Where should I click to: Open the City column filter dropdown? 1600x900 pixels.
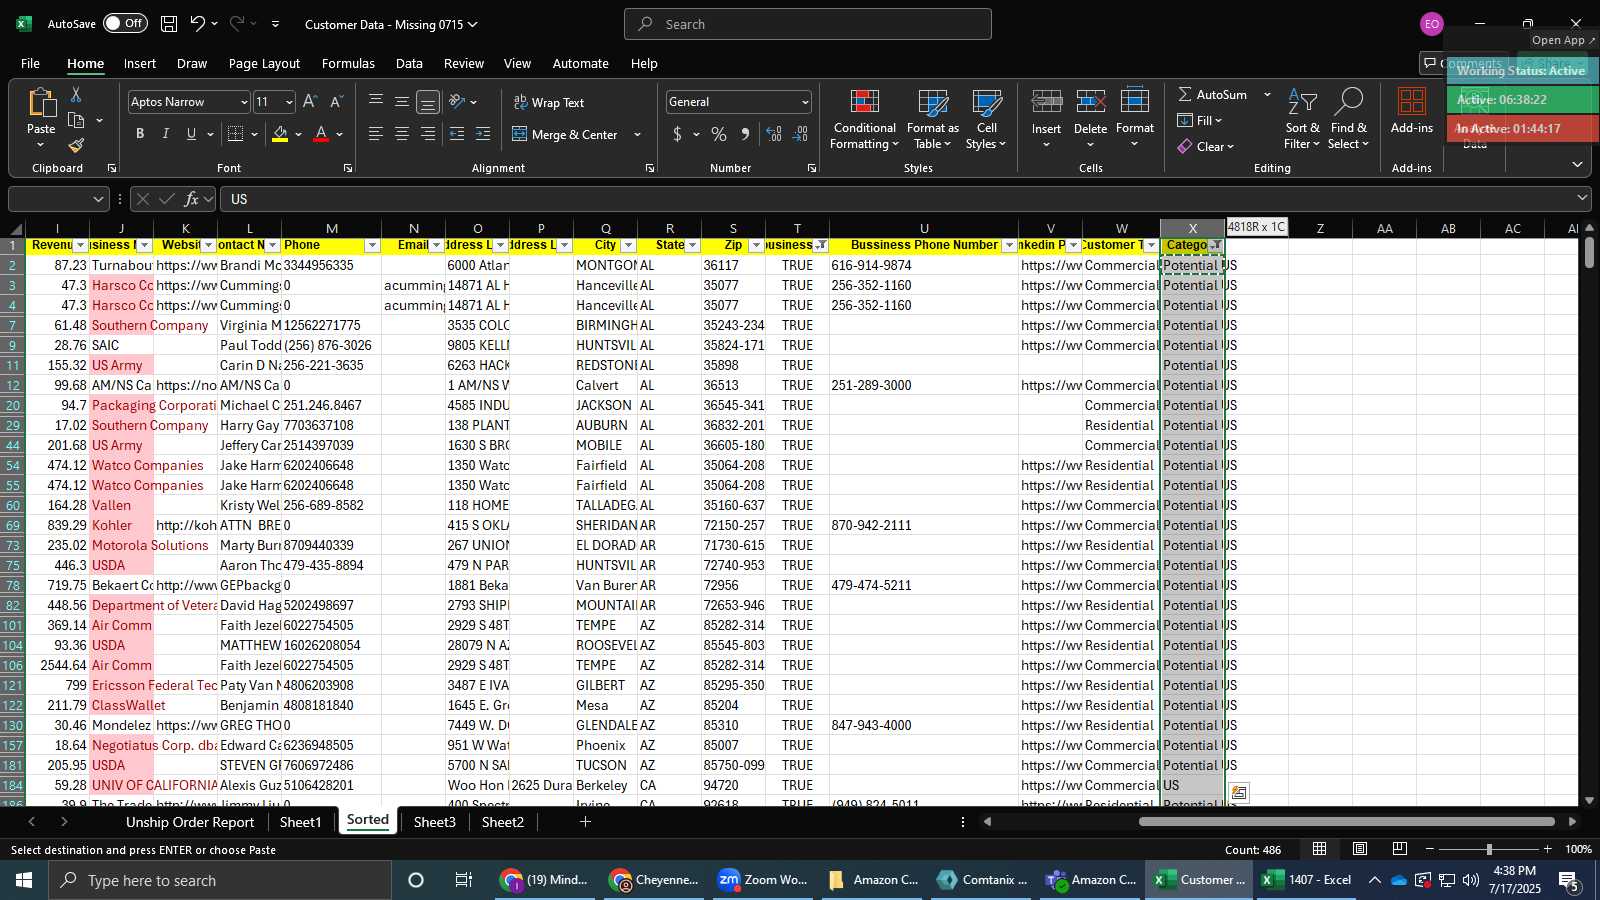coord(628,245)
